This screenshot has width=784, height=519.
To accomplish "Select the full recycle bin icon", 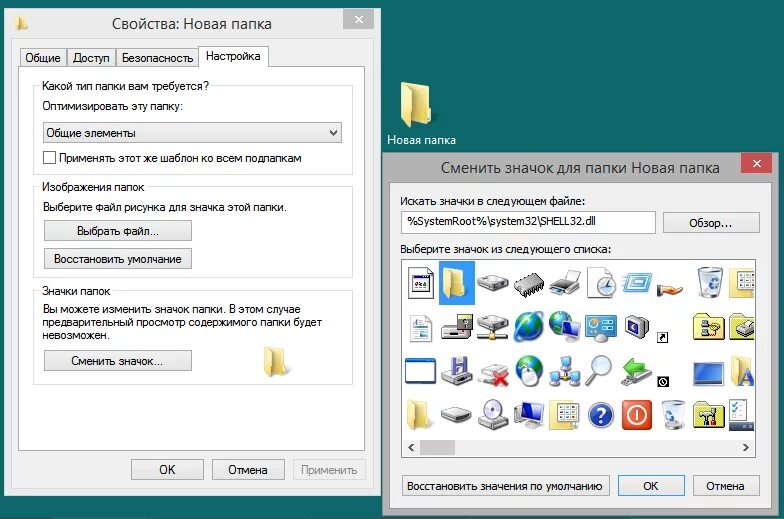I will pyautogui.click(x=710, y=282).
